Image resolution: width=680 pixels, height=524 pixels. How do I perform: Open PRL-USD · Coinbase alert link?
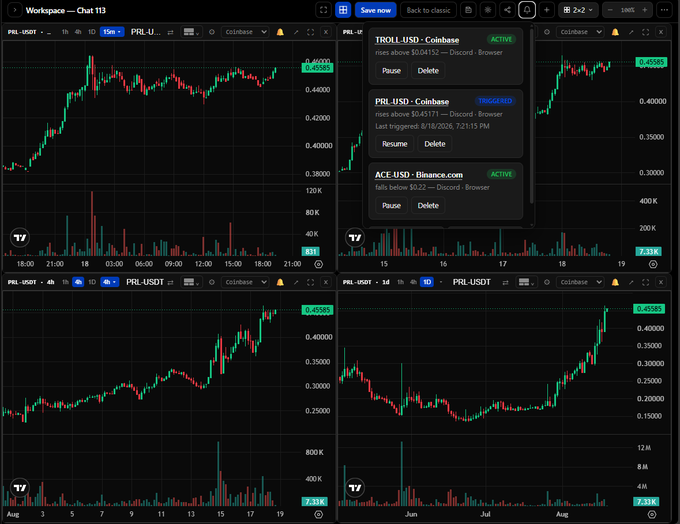click(x=412, y=102)
